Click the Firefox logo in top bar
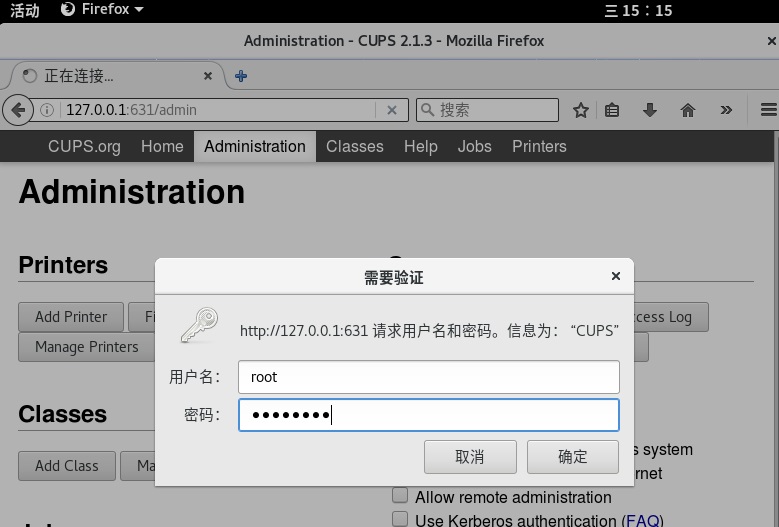779x527 pixels. (68, 9)
